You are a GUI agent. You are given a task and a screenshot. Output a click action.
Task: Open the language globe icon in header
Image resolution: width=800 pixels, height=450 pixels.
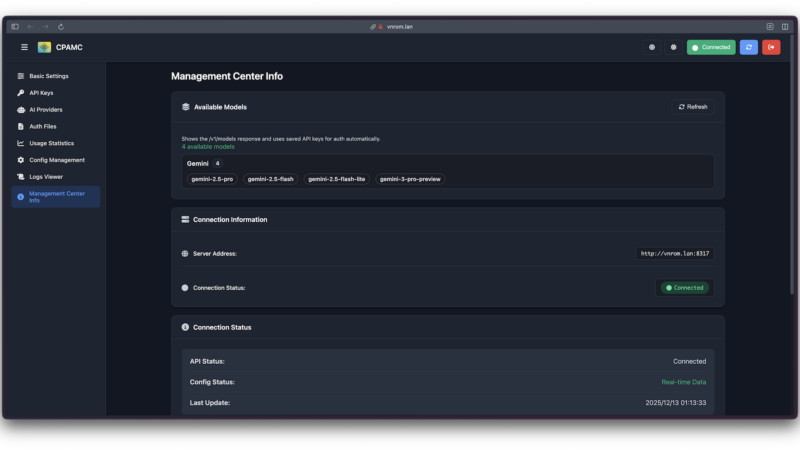652,47
